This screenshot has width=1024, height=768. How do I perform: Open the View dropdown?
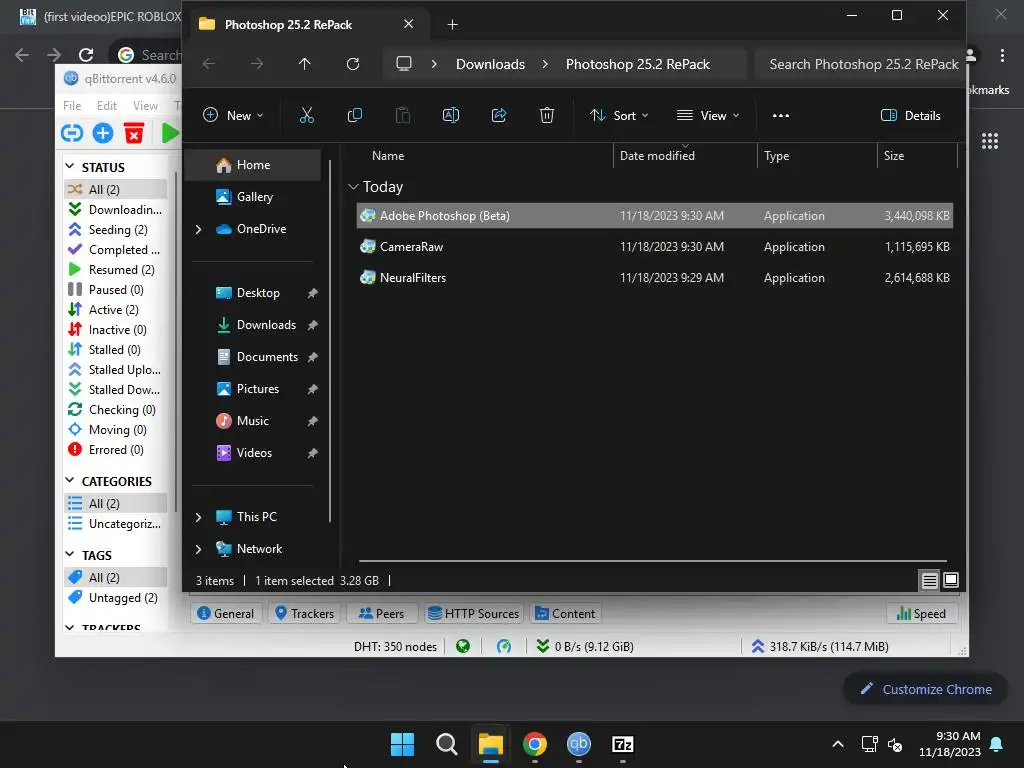(x=708, y=116)
